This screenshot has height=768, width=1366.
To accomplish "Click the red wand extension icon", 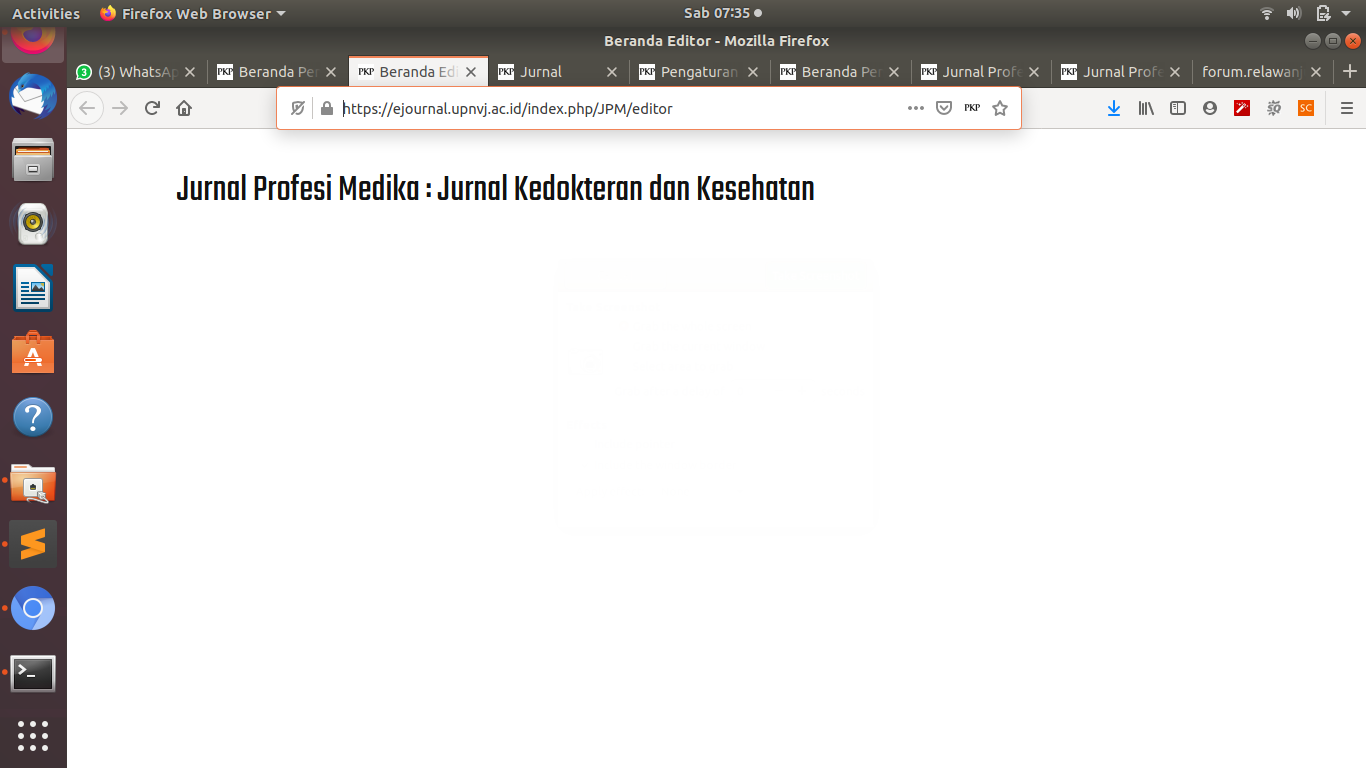I will click(1242, 108).
